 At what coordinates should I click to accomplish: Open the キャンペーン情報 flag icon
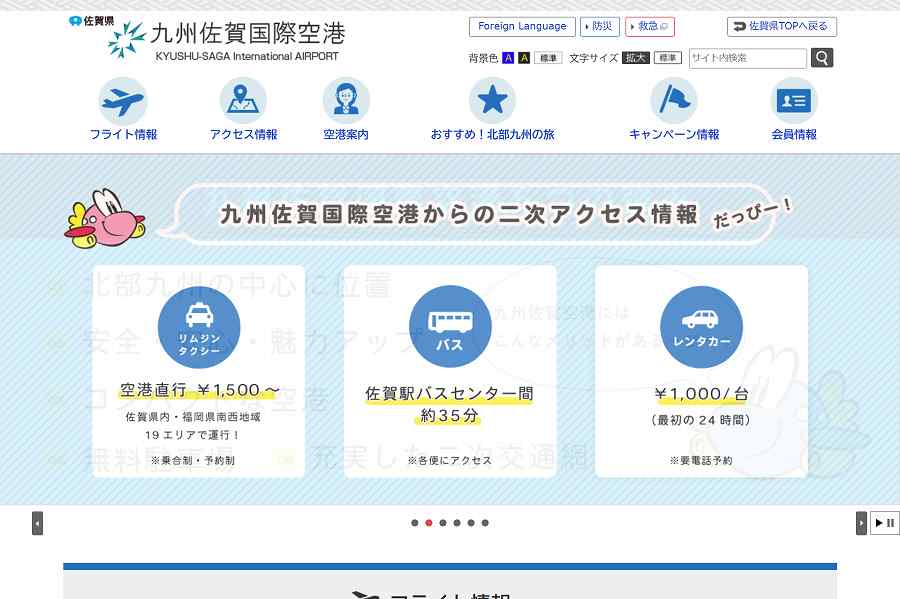point(674,101)
